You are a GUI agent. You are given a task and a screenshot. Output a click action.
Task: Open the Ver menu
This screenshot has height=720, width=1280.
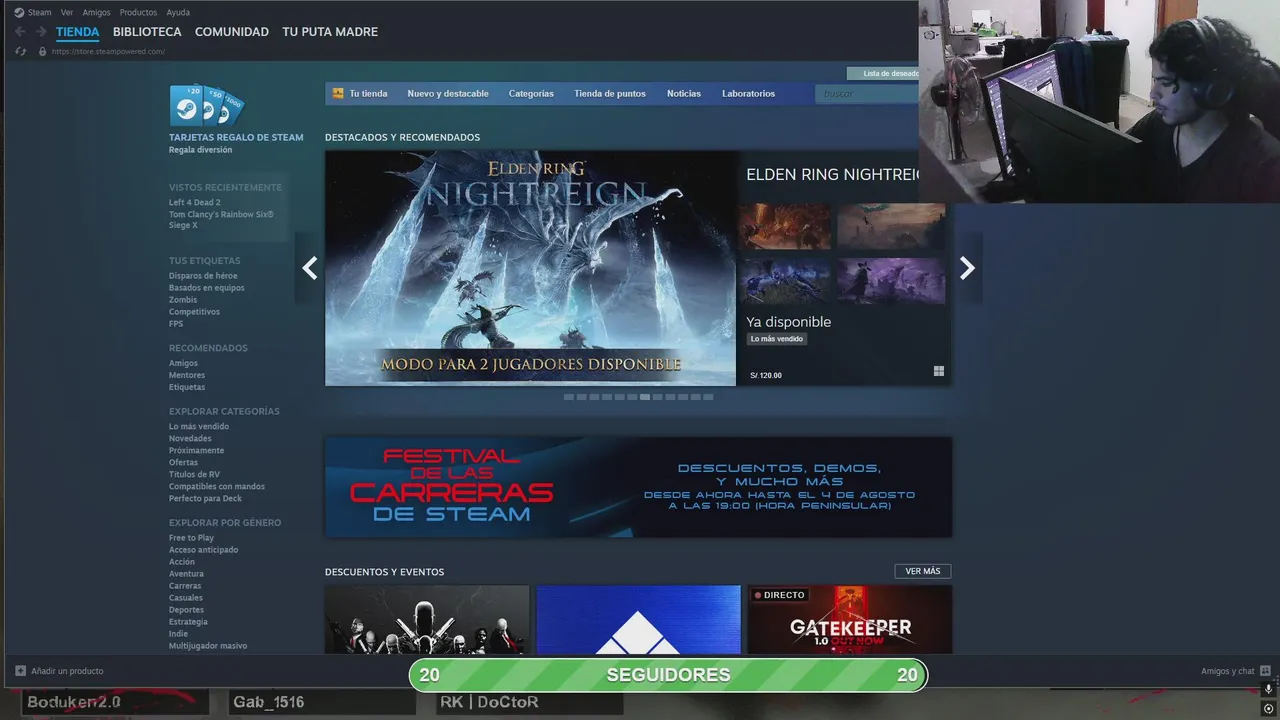coord(67,12)
